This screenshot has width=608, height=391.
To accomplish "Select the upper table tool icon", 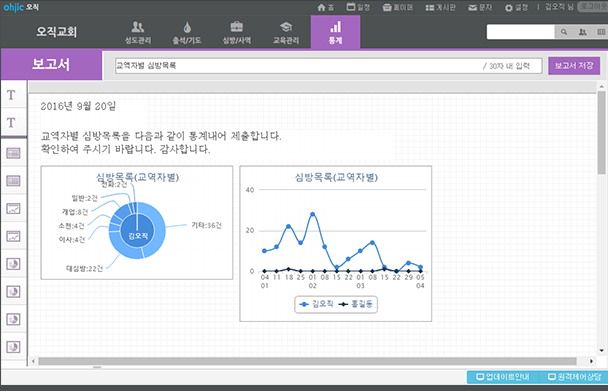I will (x=13, y=153).
